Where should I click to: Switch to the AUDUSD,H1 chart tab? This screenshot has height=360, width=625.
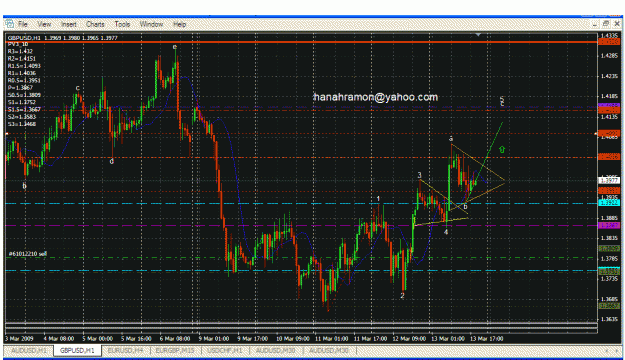[x=29, y=351]
